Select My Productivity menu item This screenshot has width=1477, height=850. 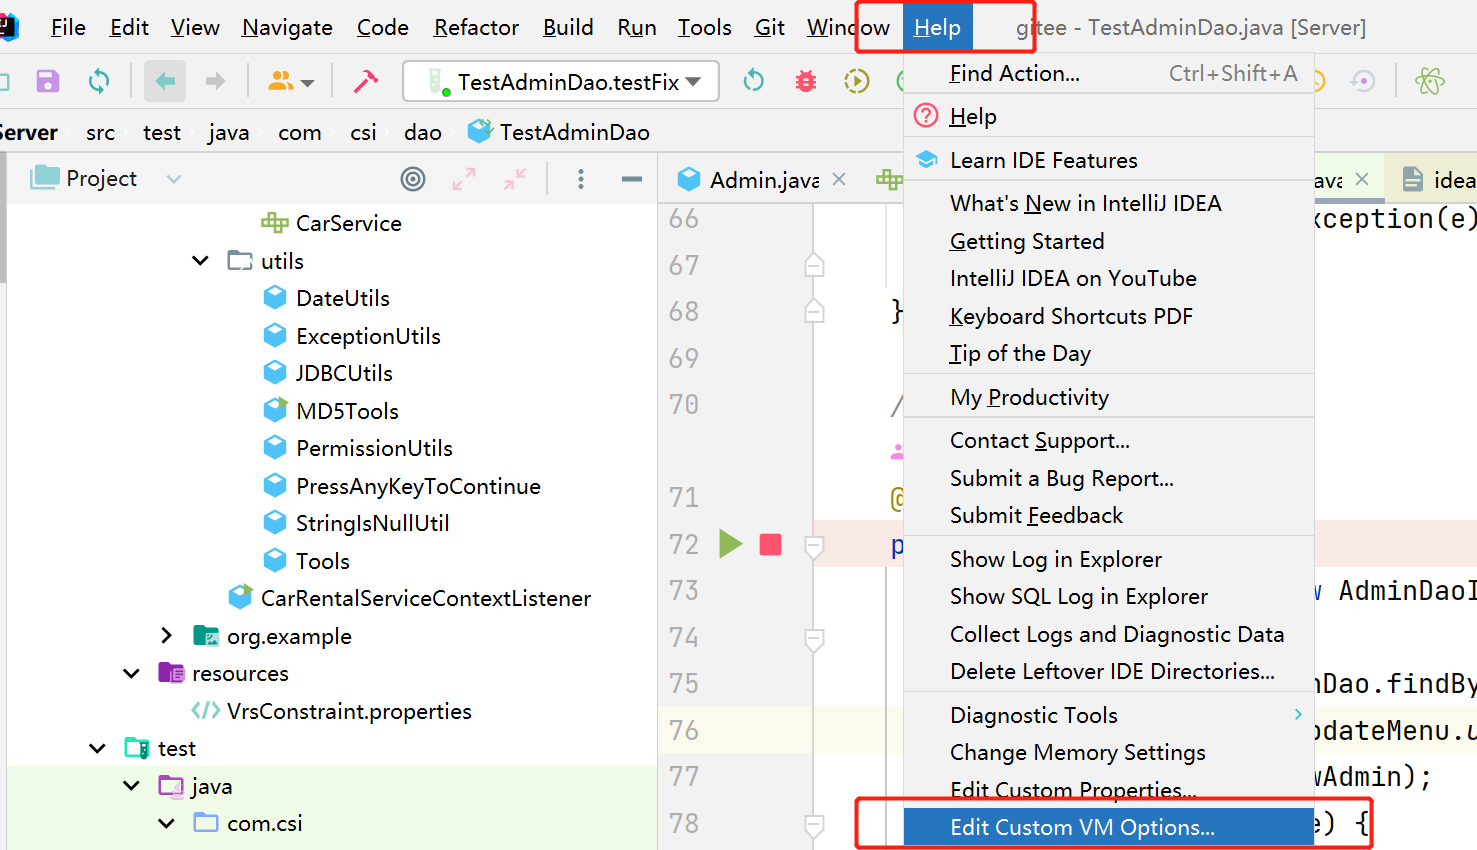point(1109,397)
